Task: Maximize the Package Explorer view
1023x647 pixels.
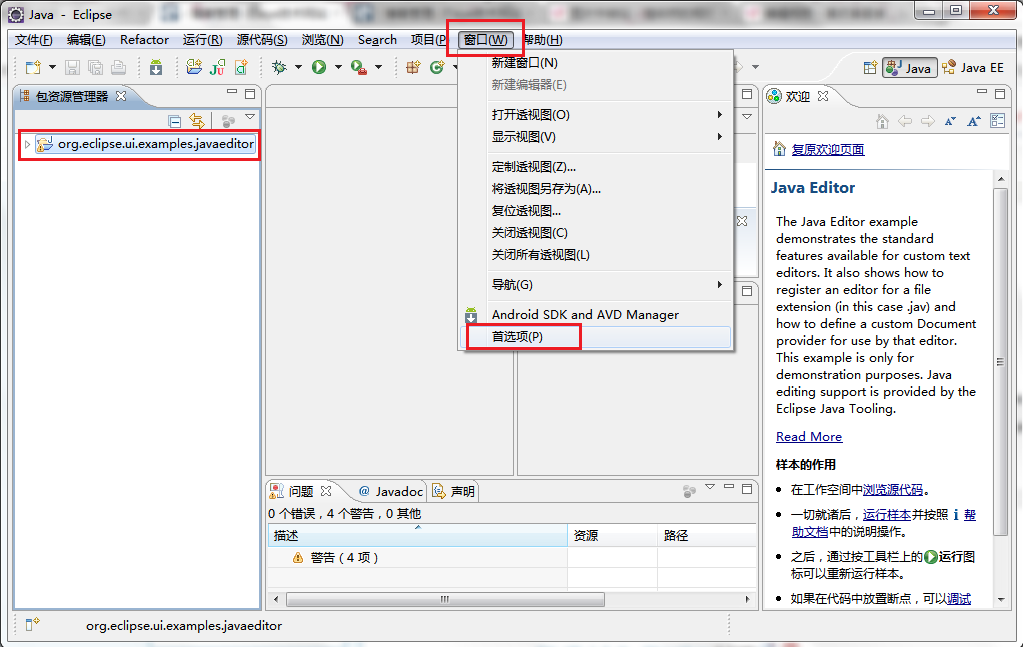Action: tap(250, 94)
